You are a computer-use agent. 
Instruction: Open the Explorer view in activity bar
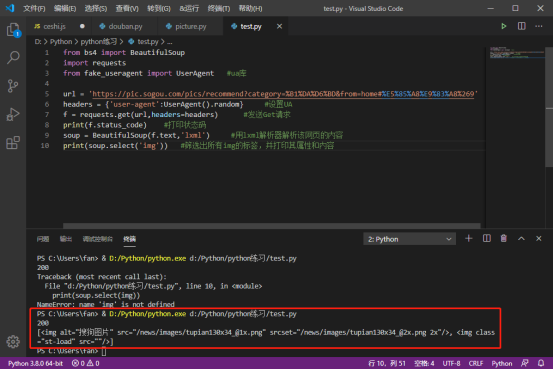click(13, 30)
